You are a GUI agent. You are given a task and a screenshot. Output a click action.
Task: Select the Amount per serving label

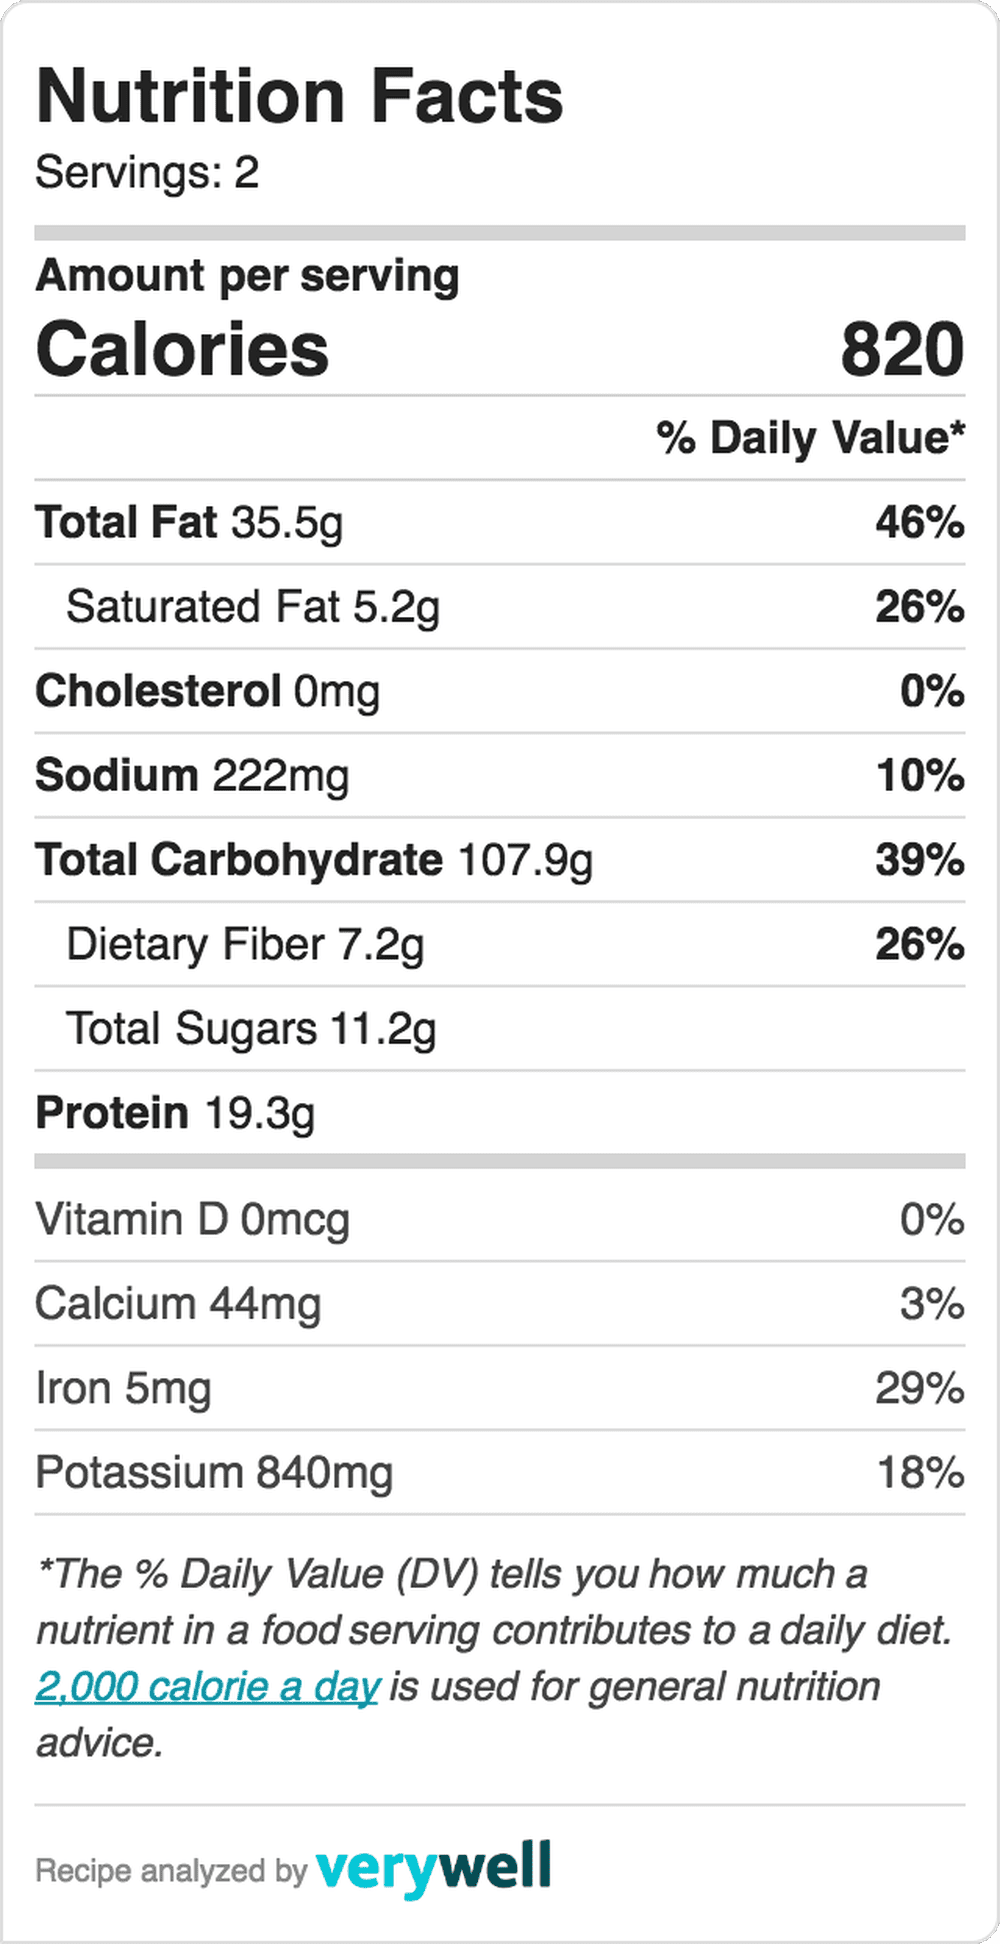pos(248,276)
